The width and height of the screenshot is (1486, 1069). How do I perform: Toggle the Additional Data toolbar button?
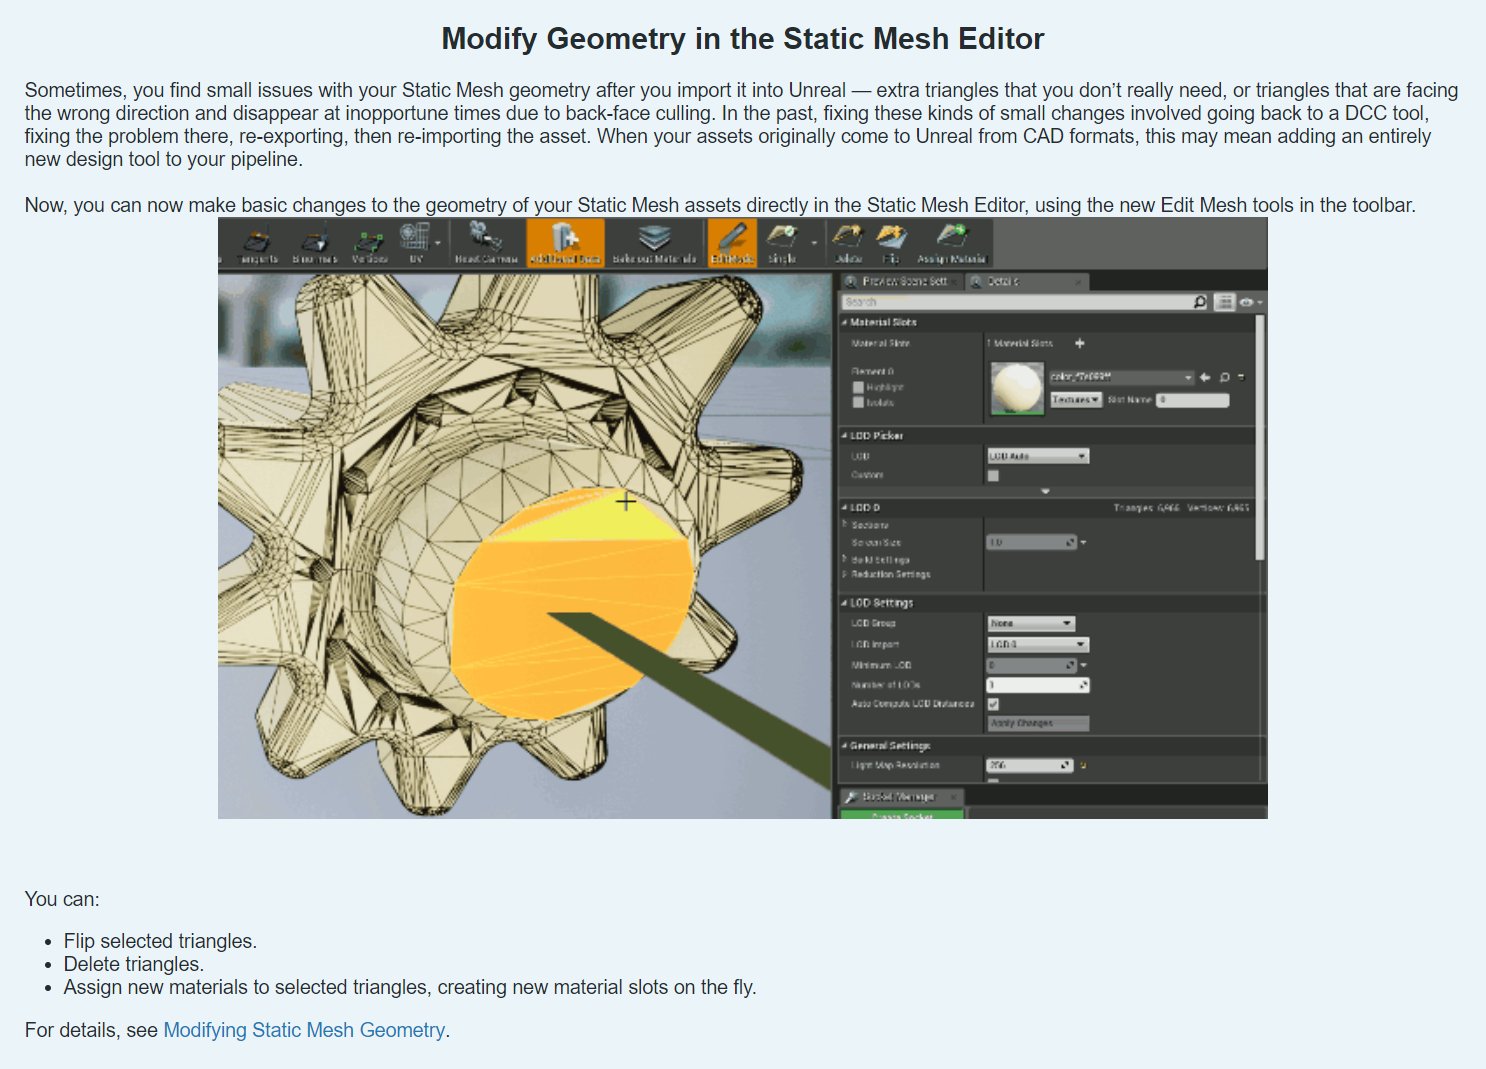(565, 245)
